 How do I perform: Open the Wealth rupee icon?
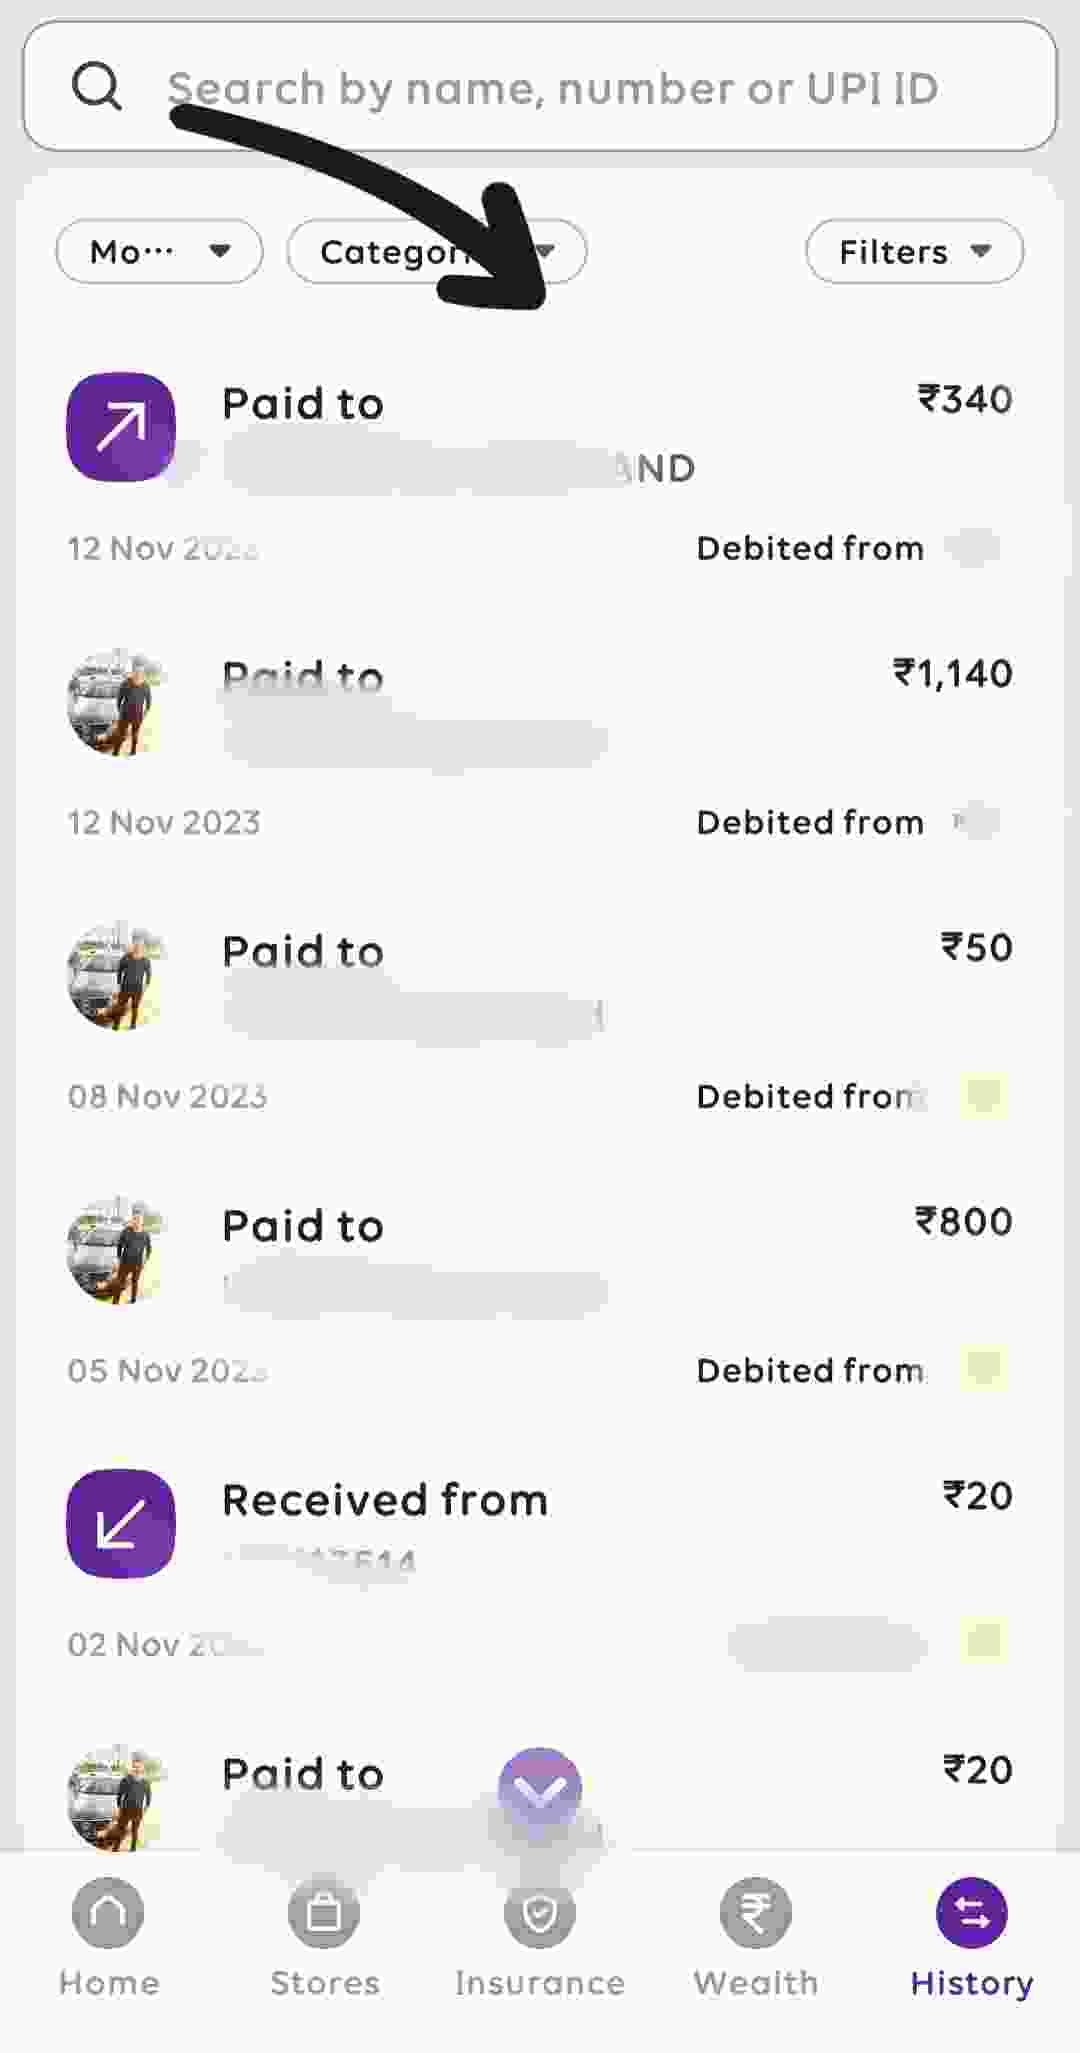tap(756, 1913)
